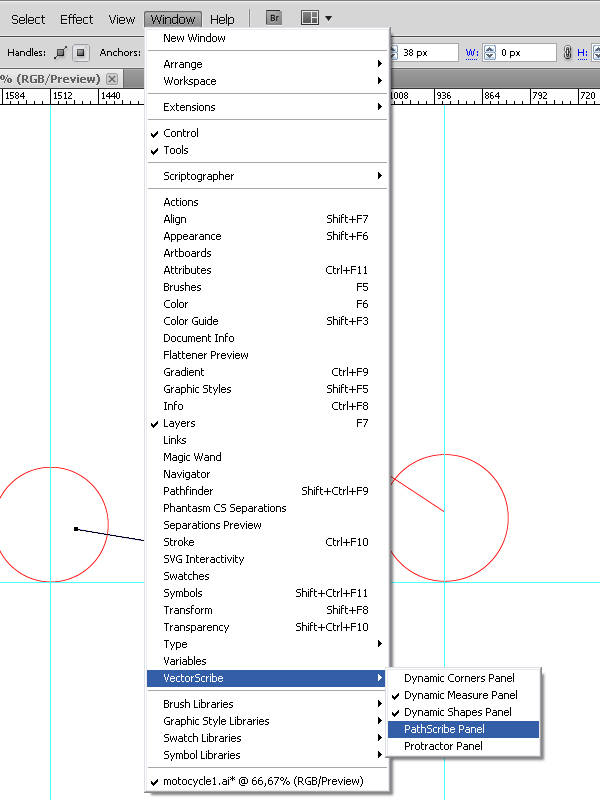Open the Transform panel
Screen dimensions: 600x800
267,610
